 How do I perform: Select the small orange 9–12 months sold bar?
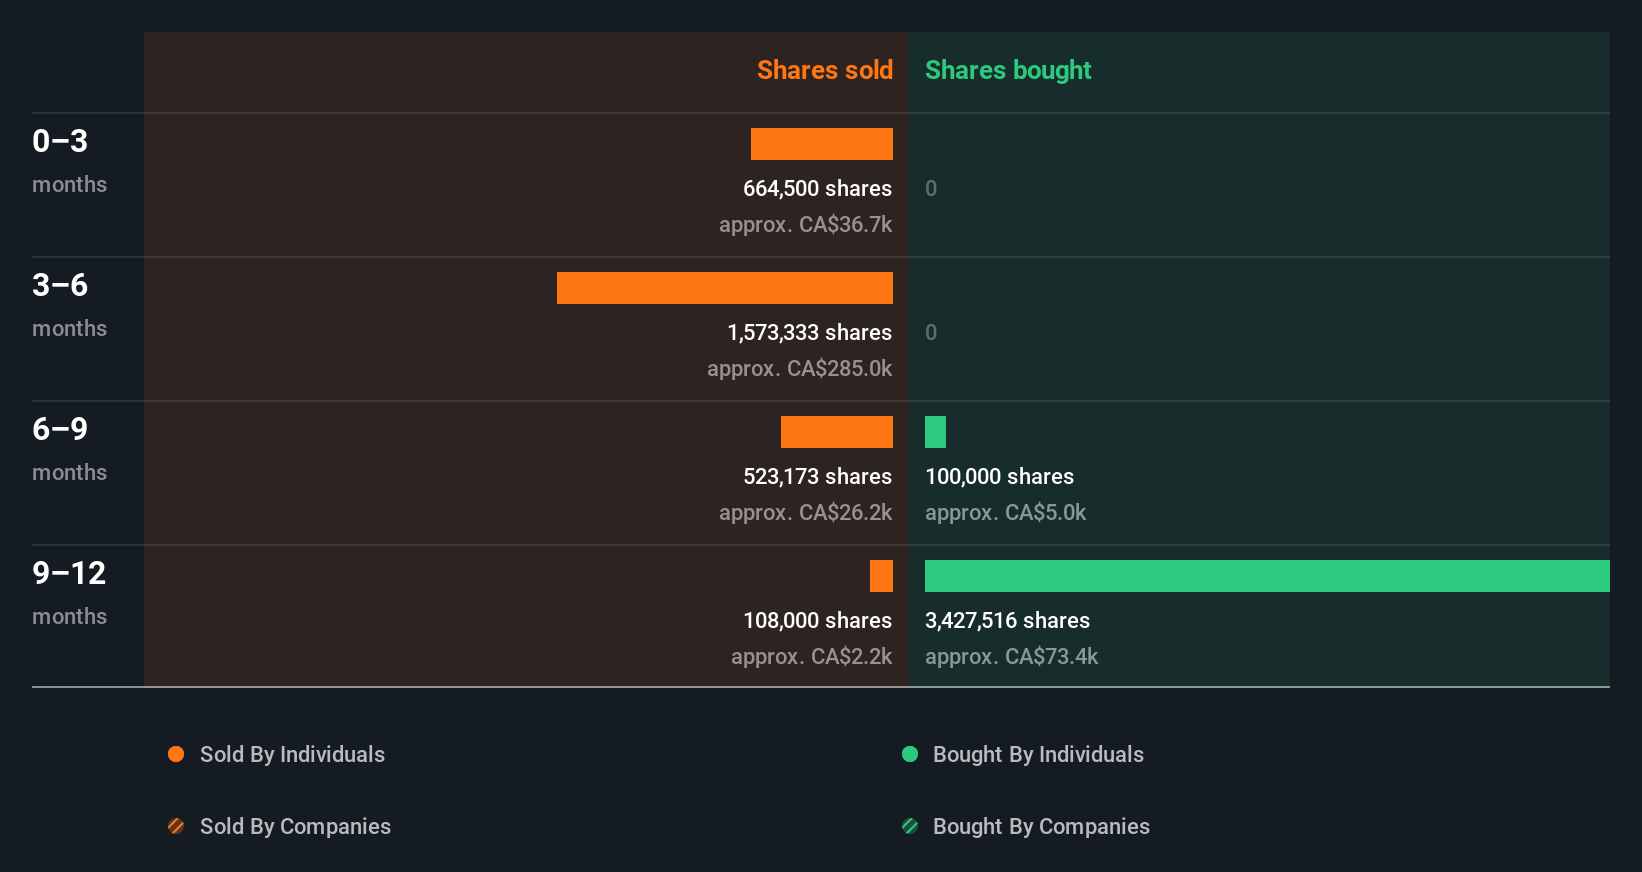point(881,576)
